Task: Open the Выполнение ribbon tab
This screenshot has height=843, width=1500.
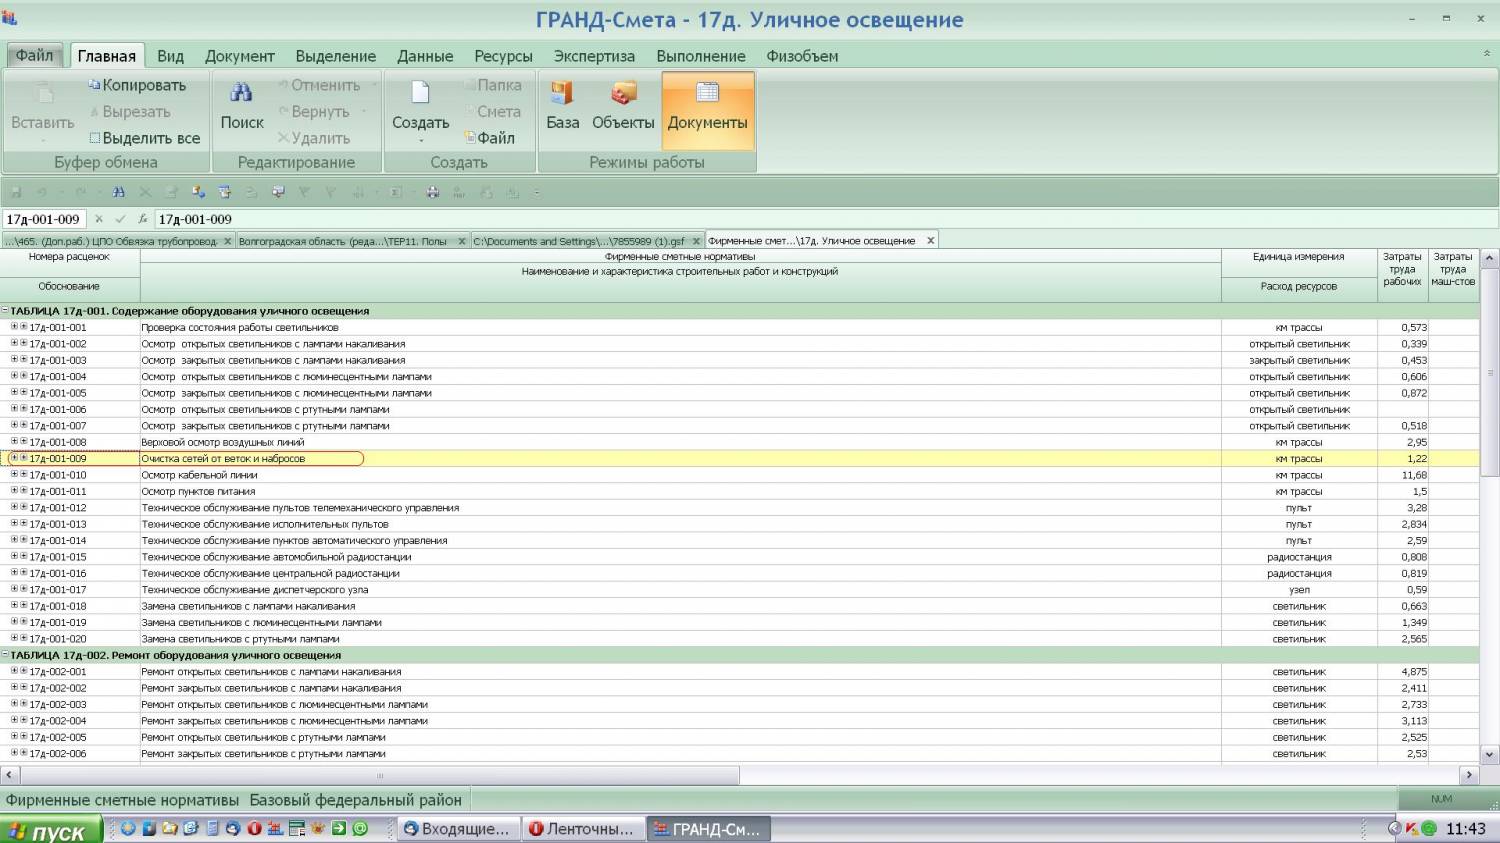Action: (x=701, y=56)
